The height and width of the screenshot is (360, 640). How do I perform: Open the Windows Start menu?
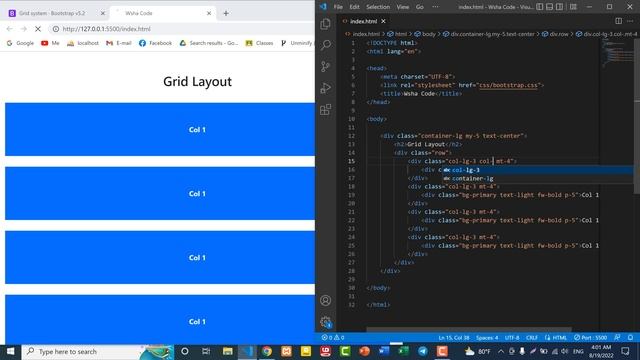11,351
